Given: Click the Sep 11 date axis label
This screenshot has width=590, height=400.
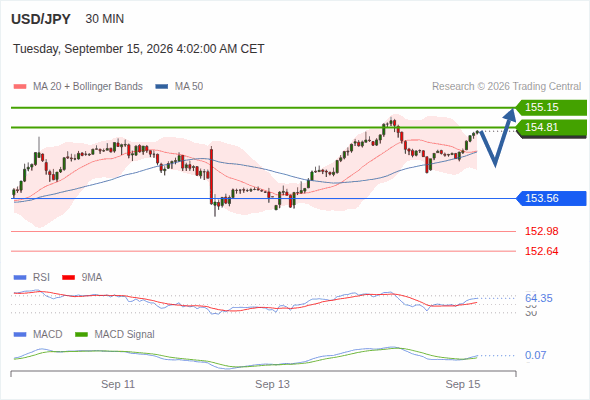Looking at the screenshot, I should point(118,384).
